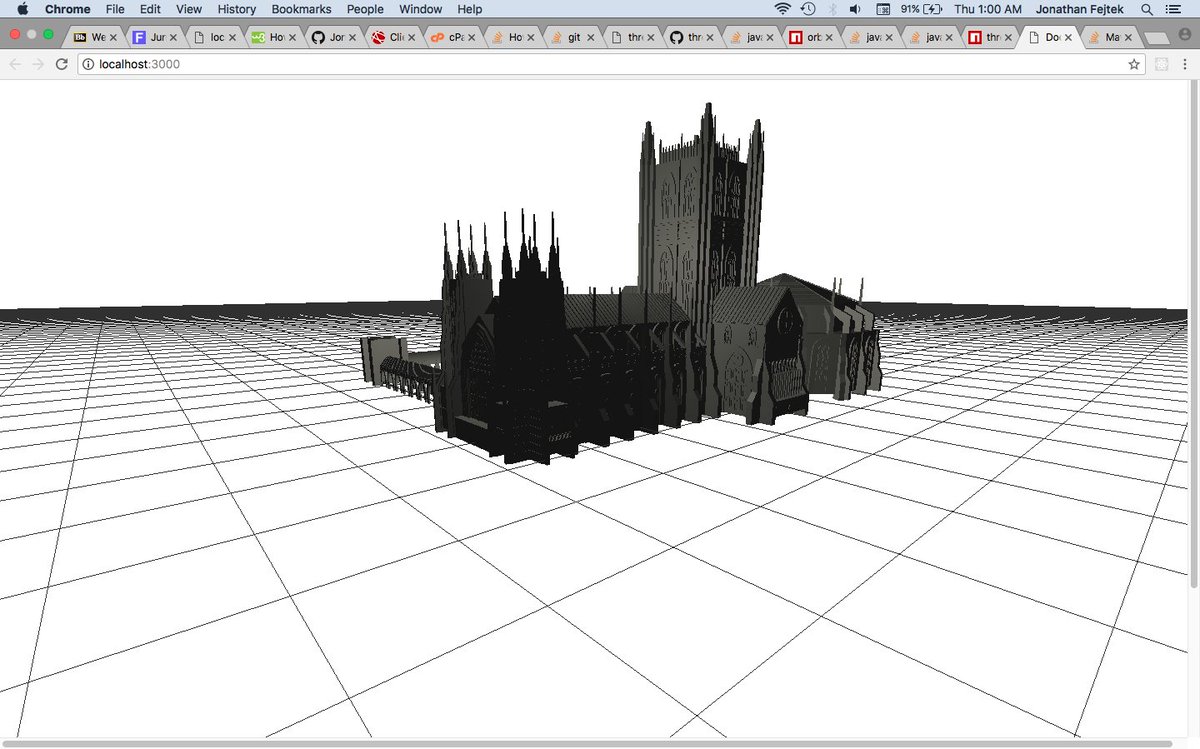The image size is (1200, 749).
Task: Click the Wi-Fi status icon
Action: pos(782,9)
